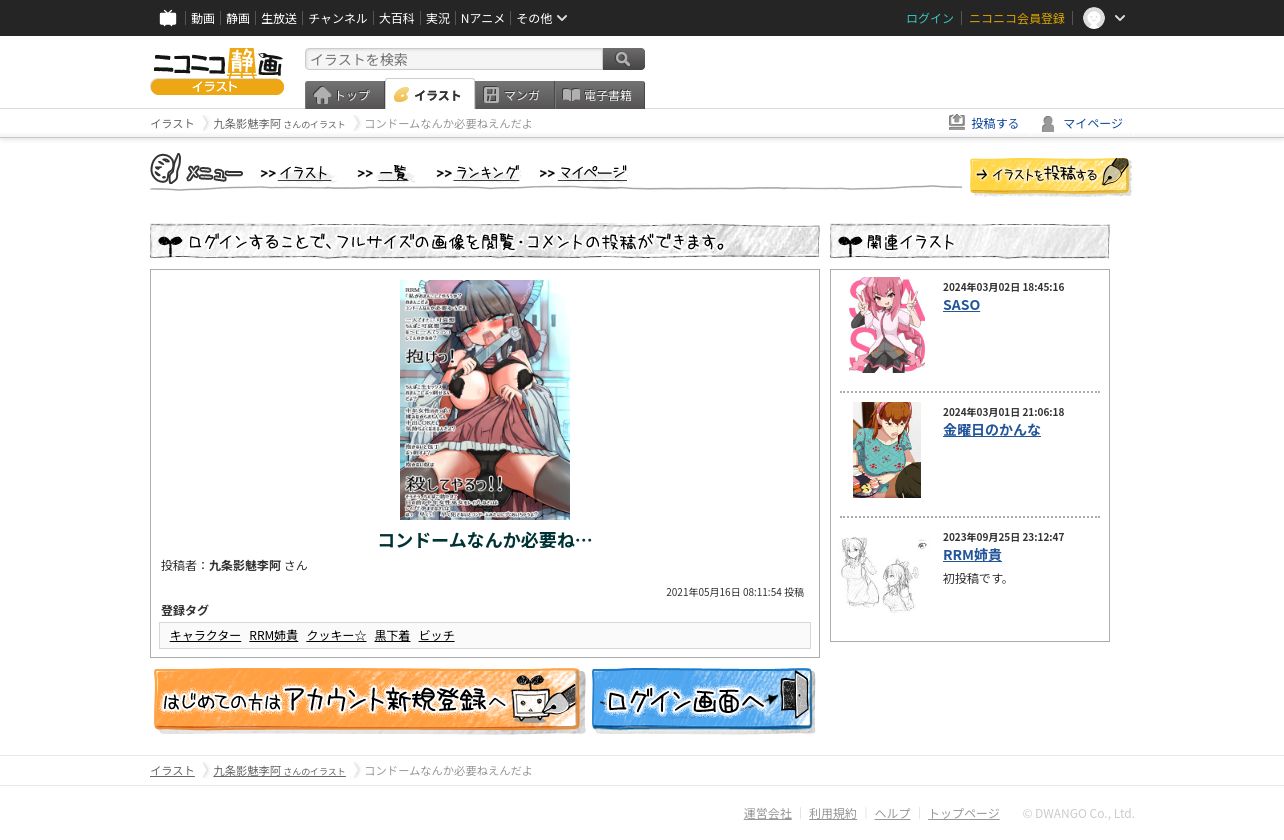The width and height of the screenshot is (1284, 840).
Task: Switch to the トップ tab
Action: pos(344,95)
